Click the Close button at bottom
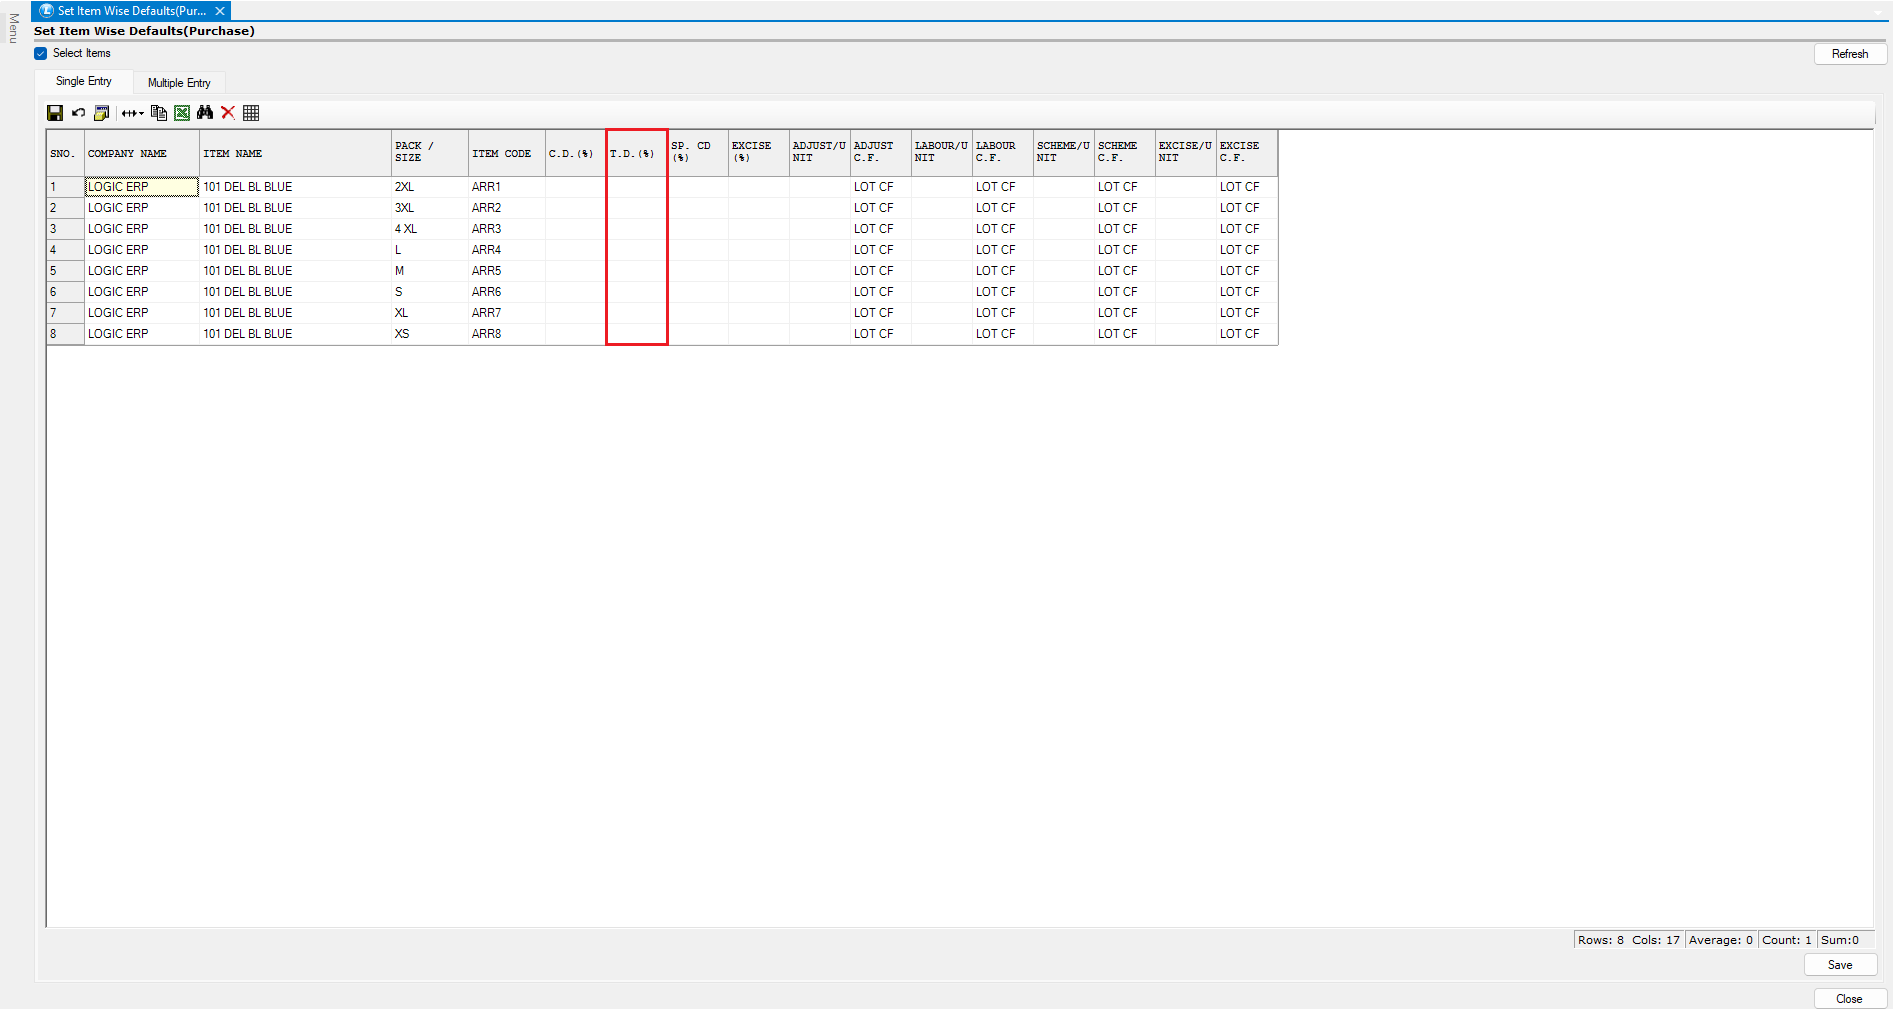The image size is (1893, 1009). pyautogui.click(x=1849, y=999)
